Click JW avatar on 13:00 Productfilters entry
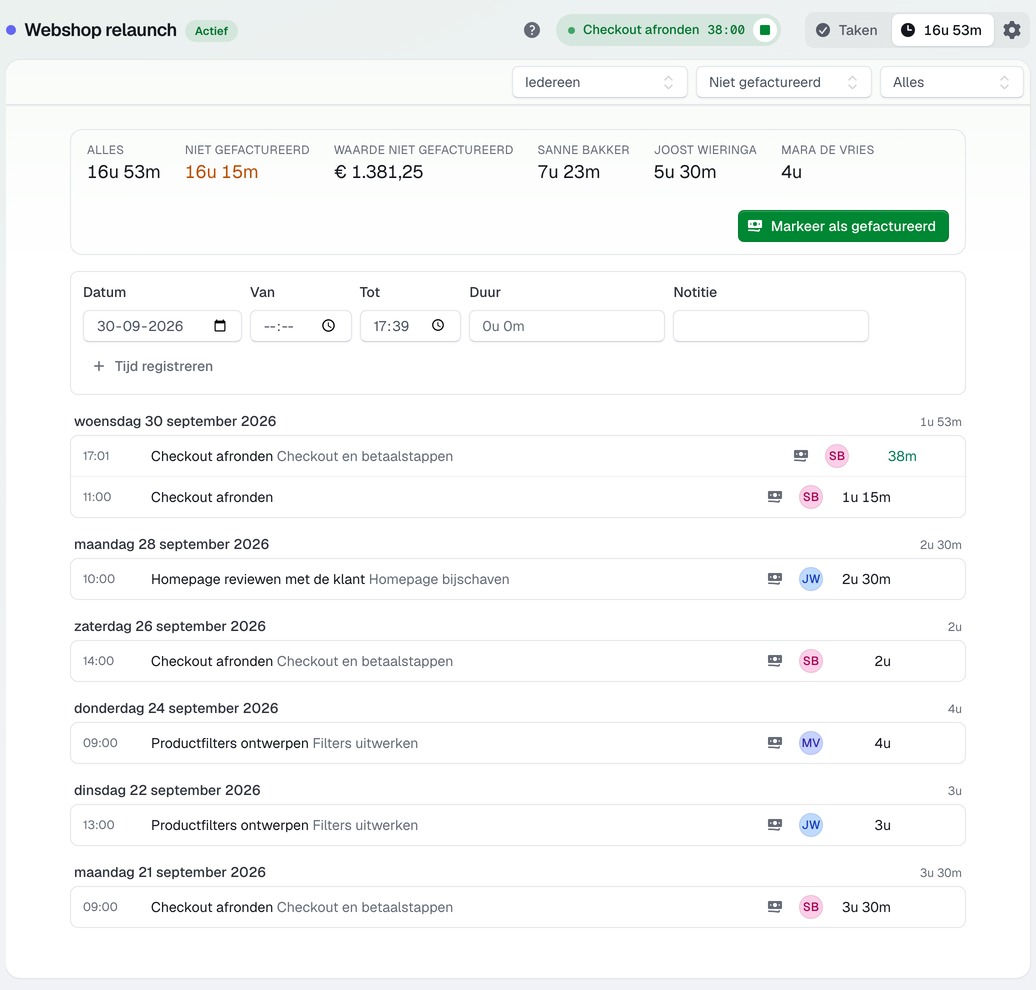Image resolution: width=1036 pixels, height=990 pixels. (x=811, y=825)
